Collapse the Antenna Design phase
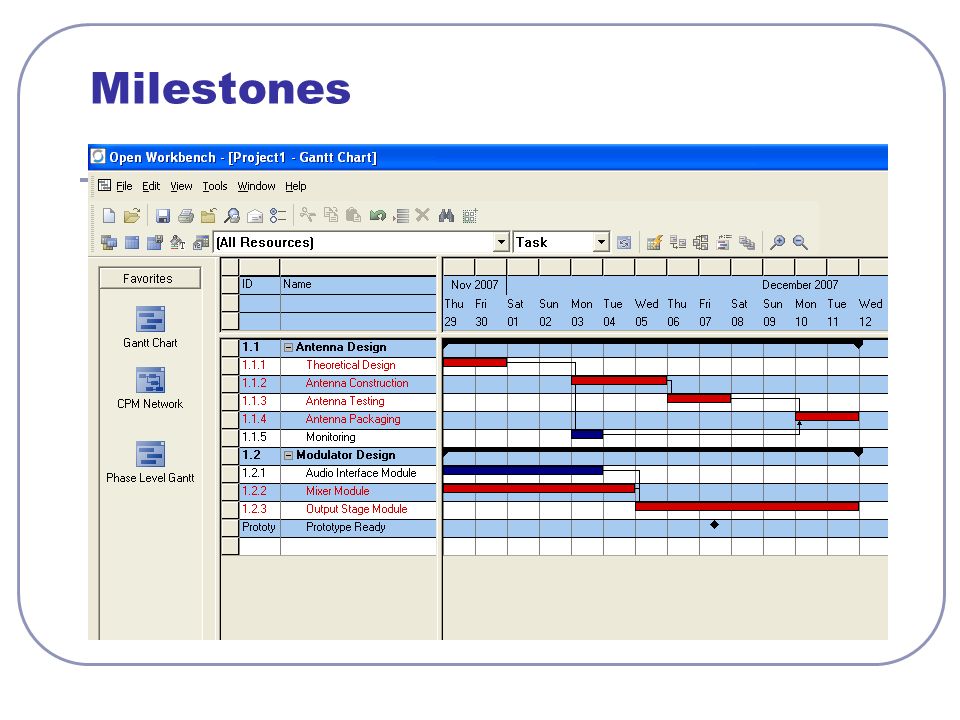 point(288,347)
